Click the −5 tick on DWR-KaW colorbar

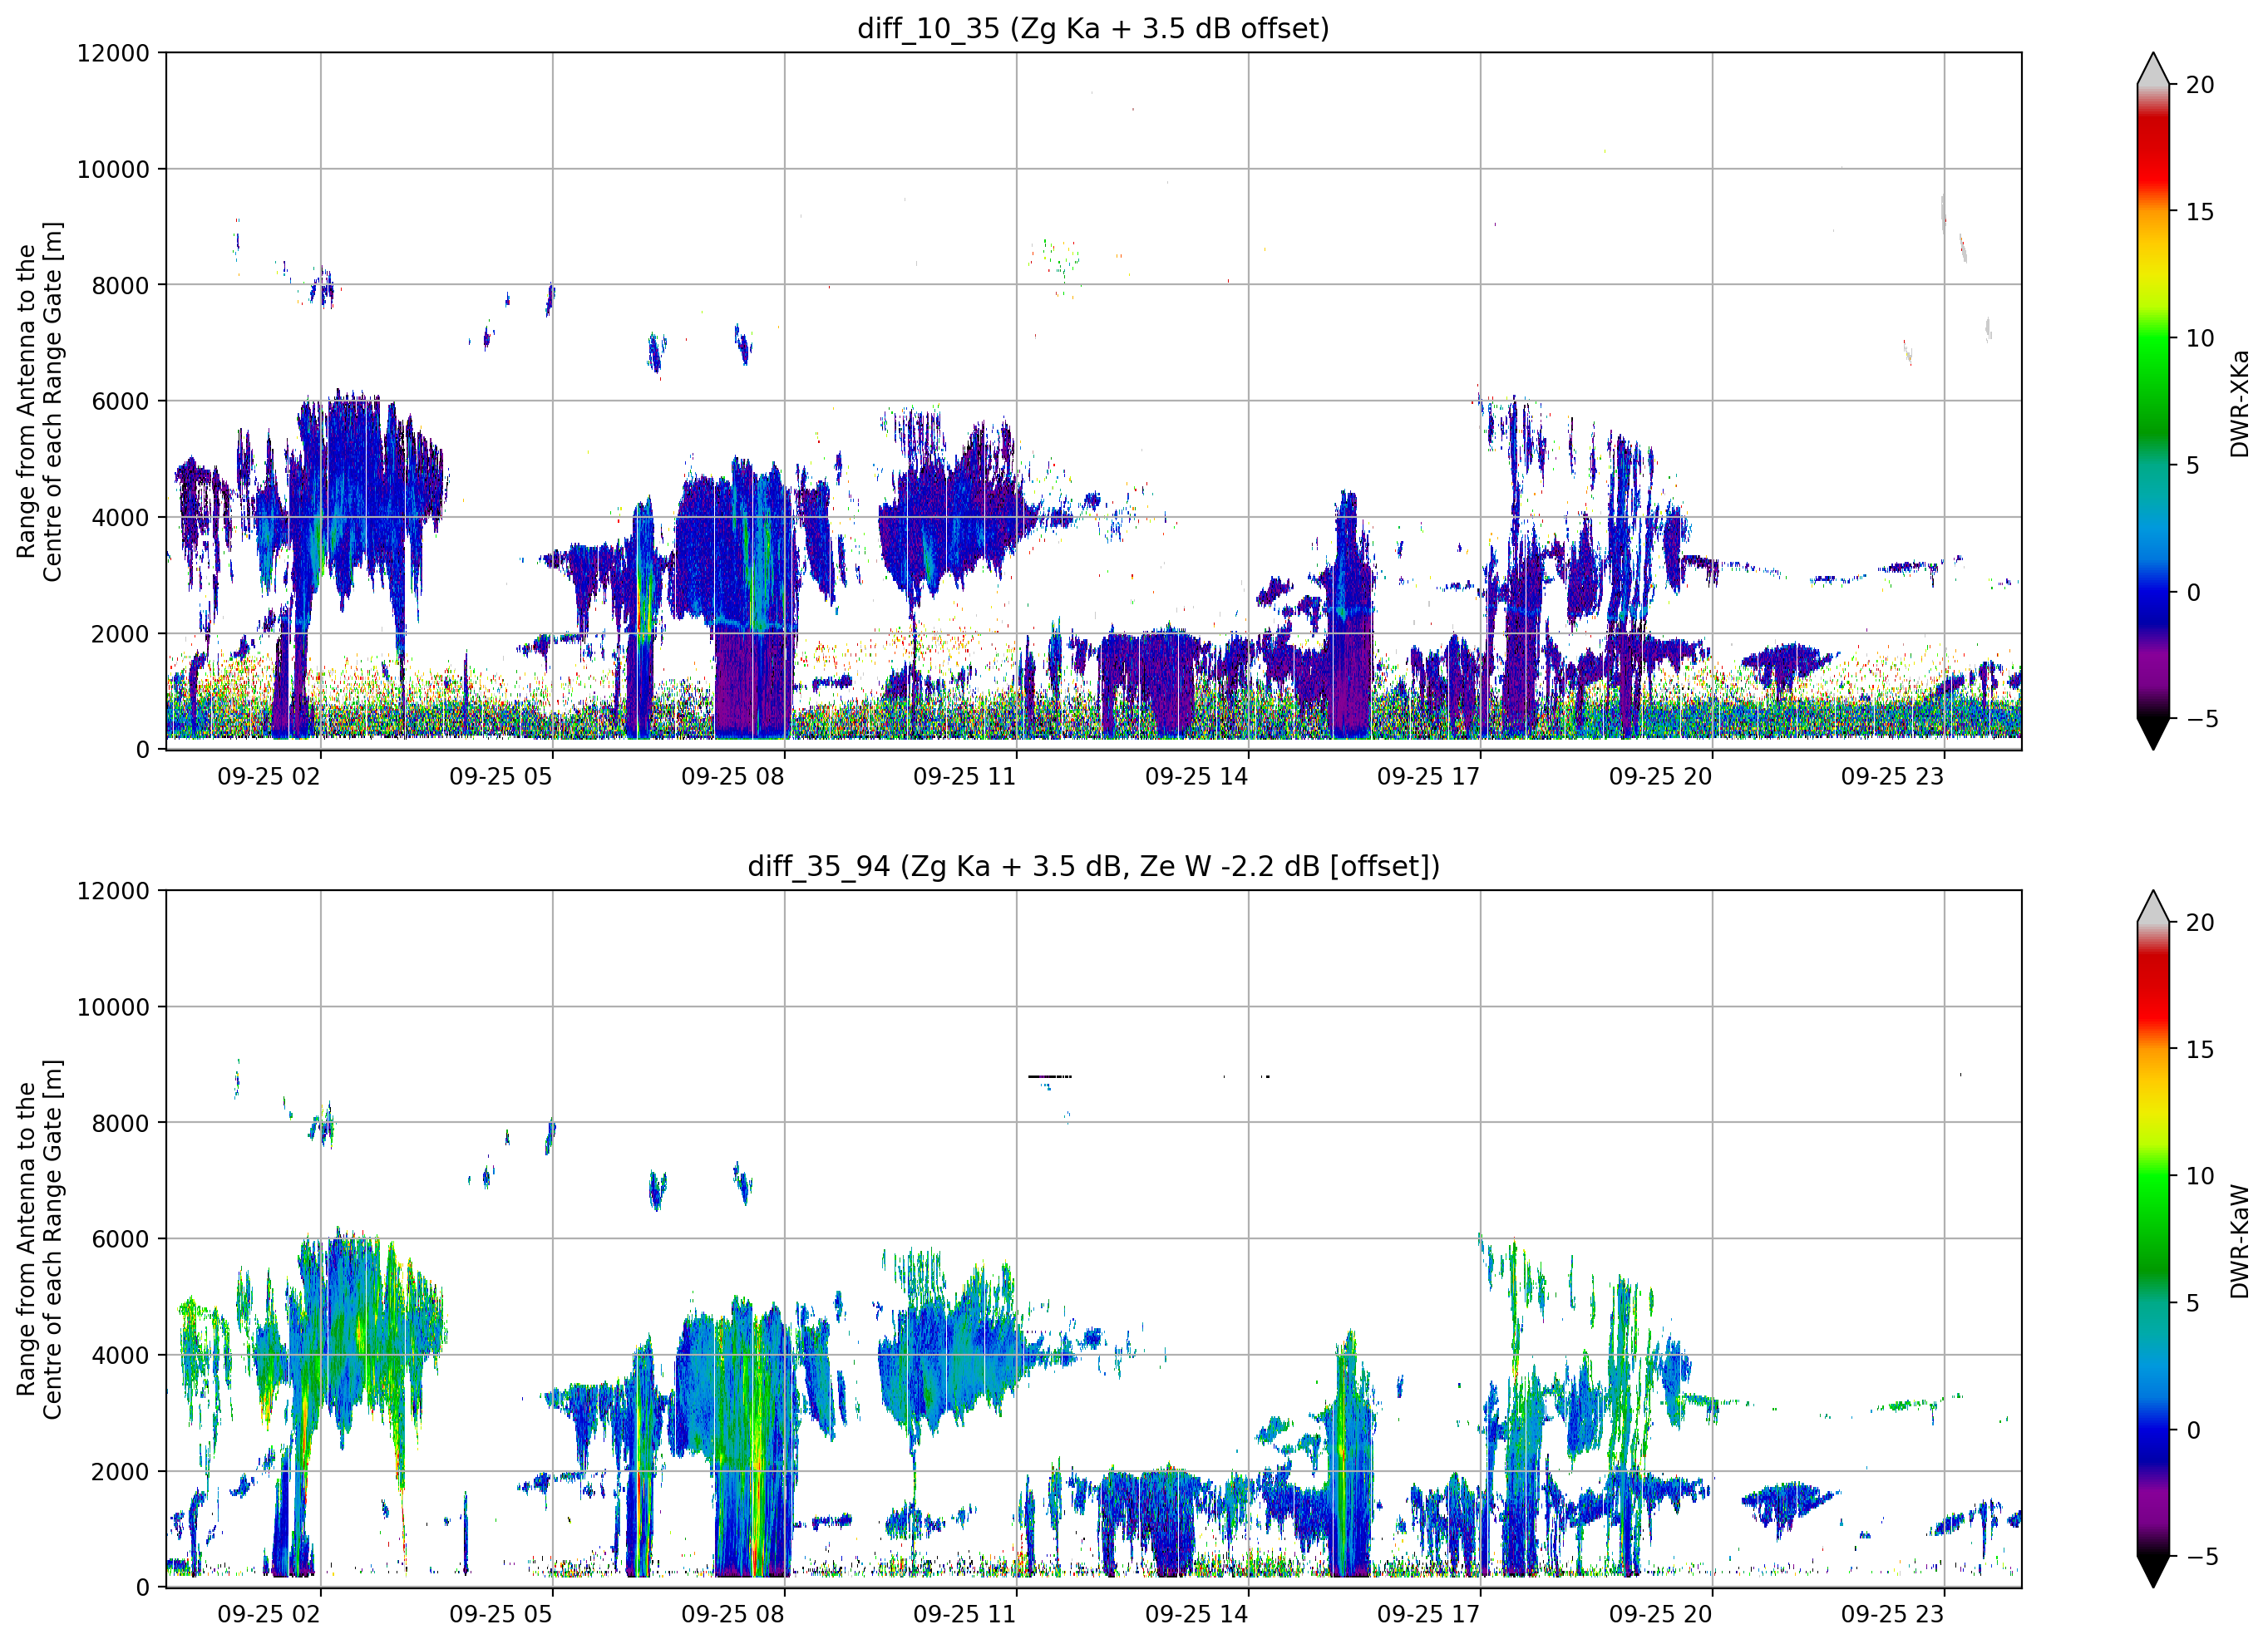(2201, 1557)
